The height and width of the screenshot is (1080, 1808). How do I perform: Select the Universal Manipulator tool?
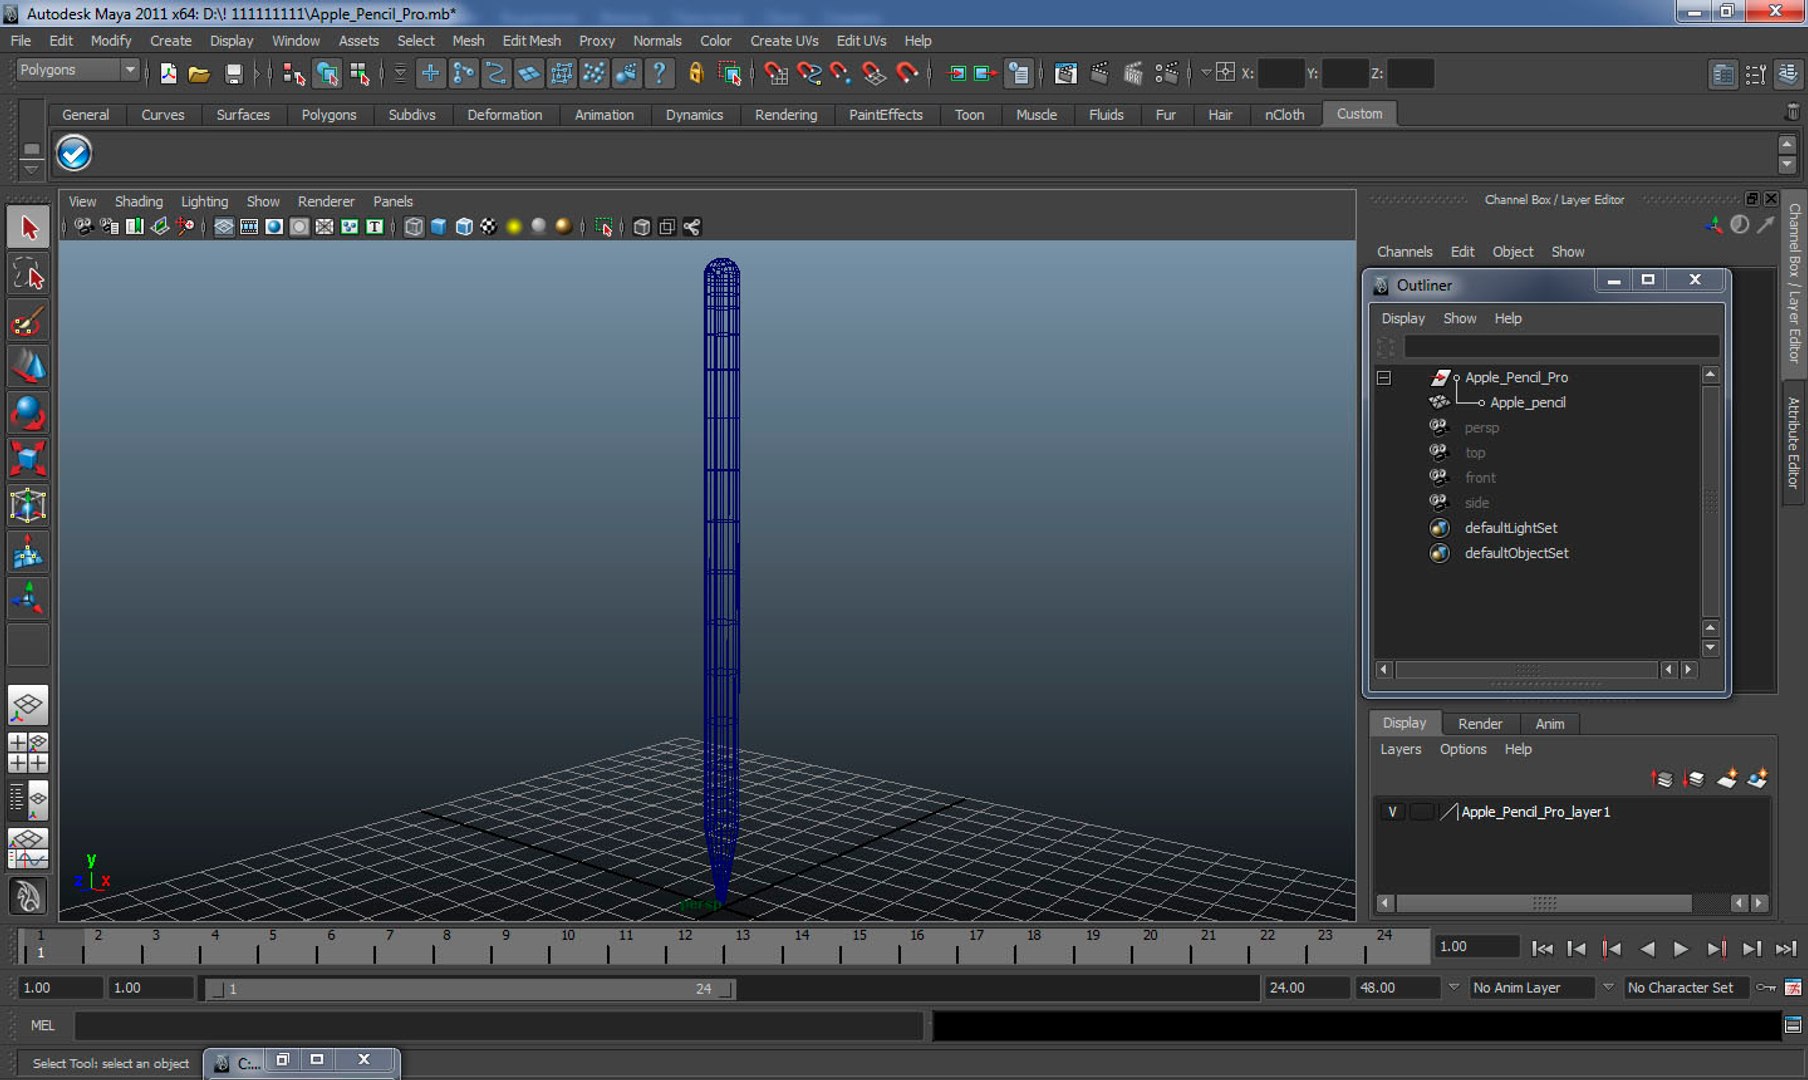28,506
